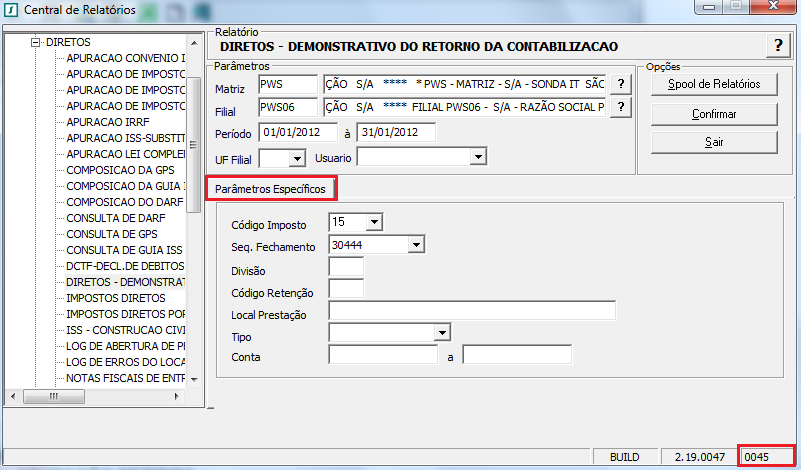Open the Spool de Relatórios
Viewport: 801px width, 470px height.
tap(714, 85)
